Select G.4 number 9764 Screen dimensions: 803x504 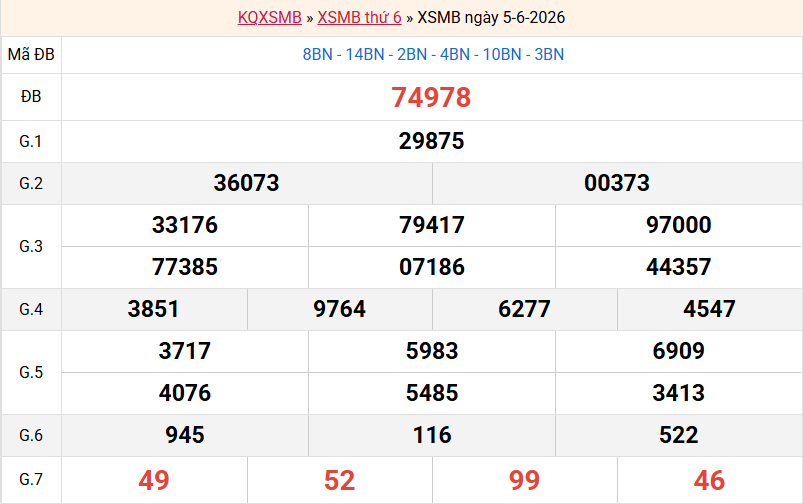coord(340,309)
